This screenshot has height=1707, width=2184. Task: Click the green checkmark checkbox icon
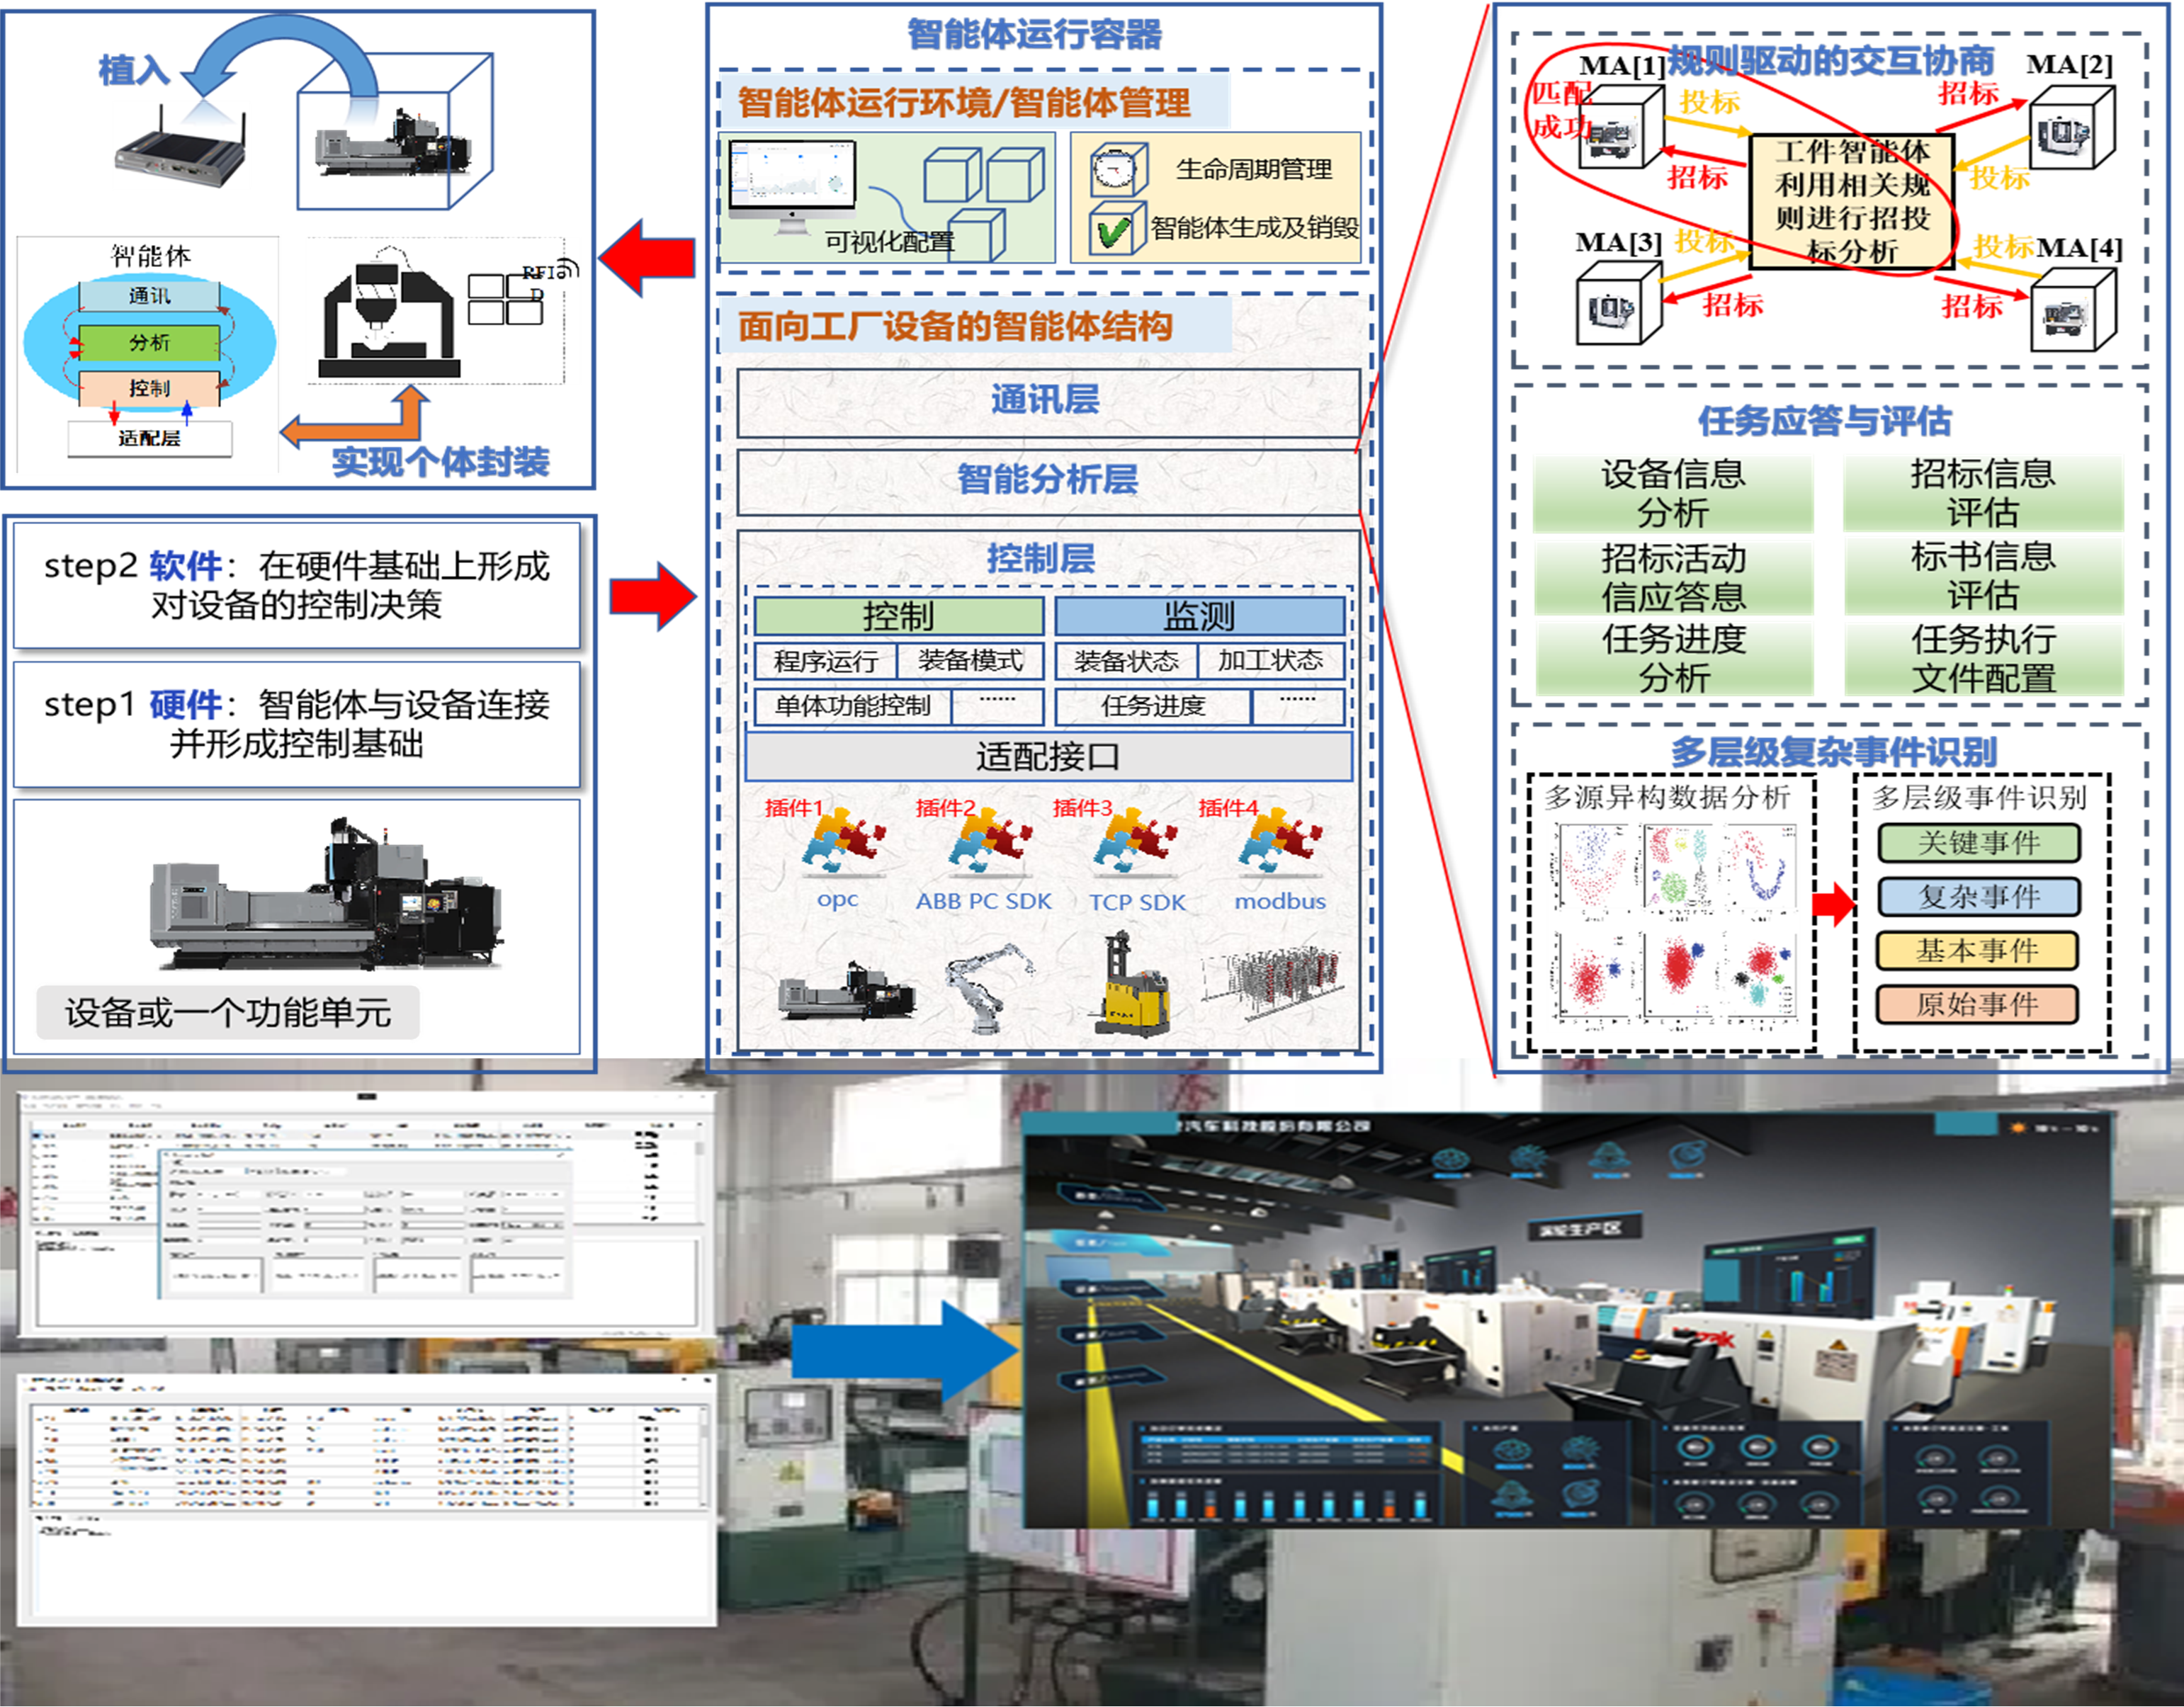point(1115,231)
